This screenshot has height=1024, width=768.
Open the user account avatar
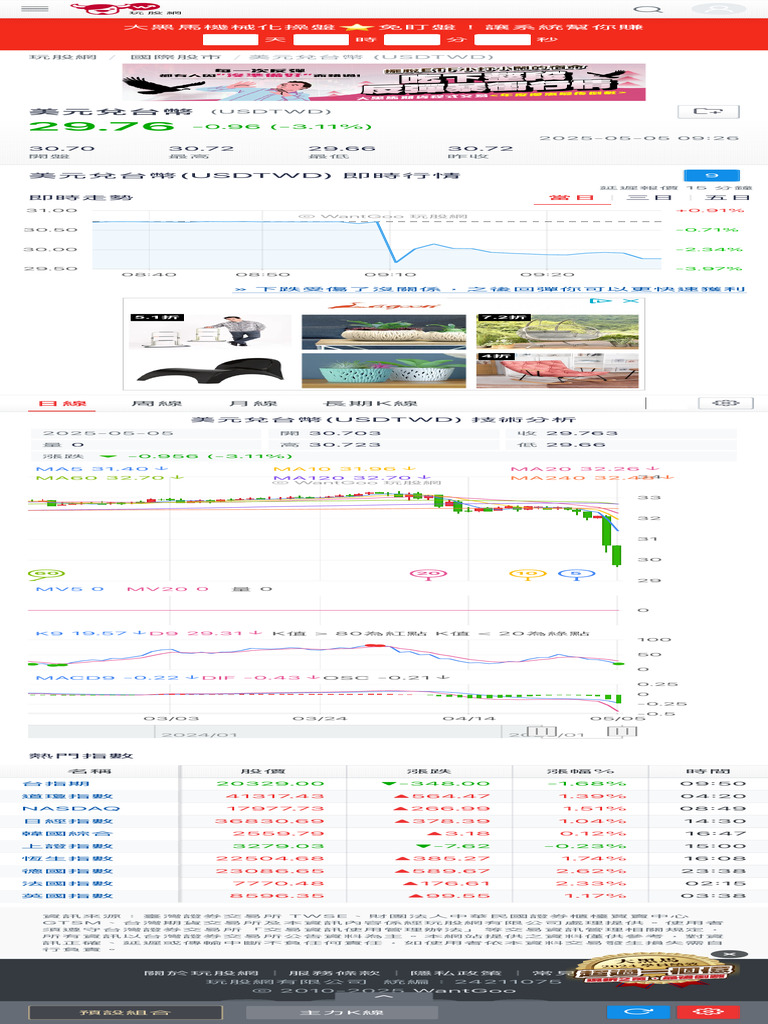718,9
